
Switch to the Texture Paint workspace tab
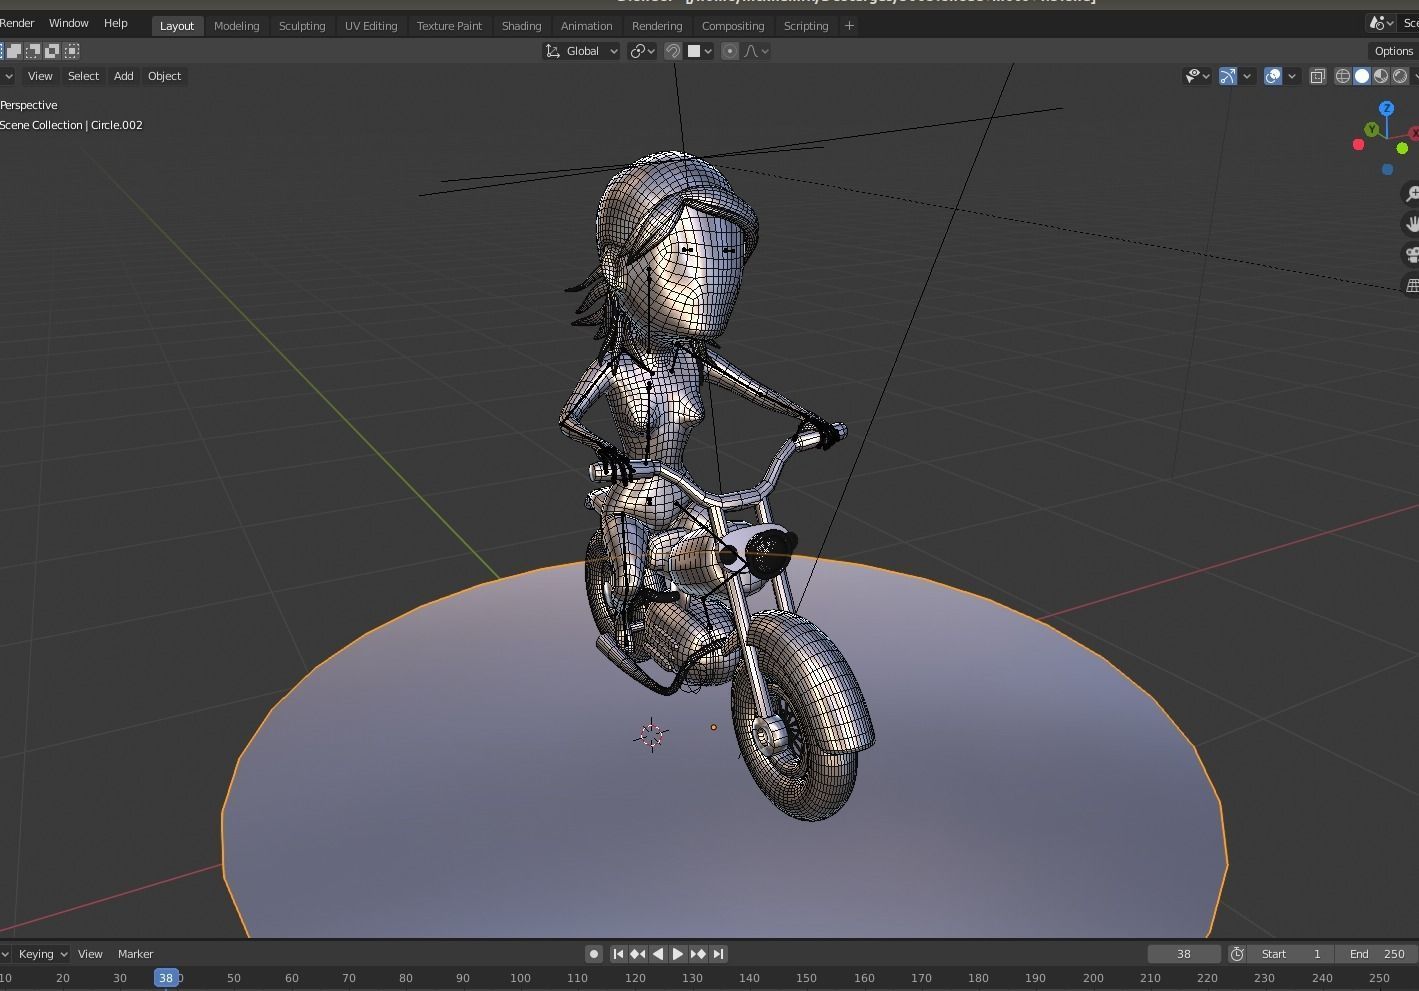(x=449, y=26)
